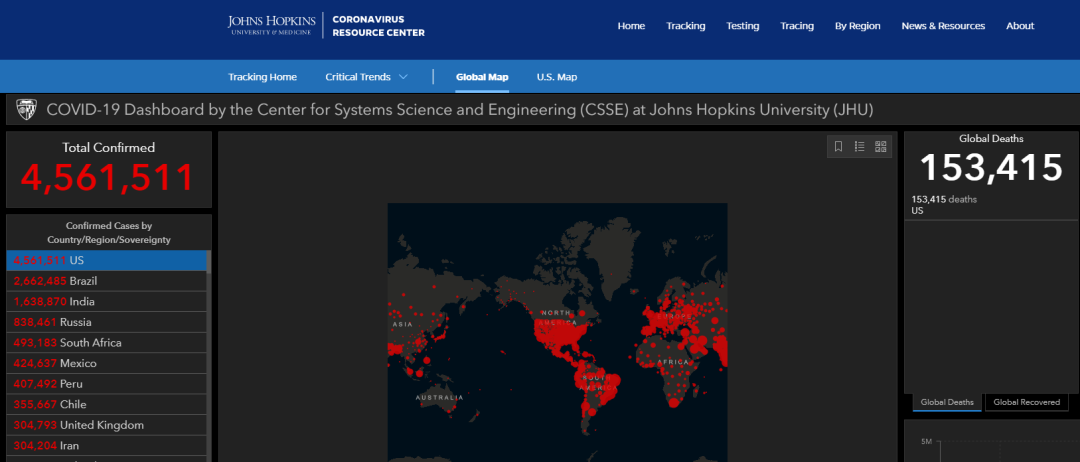Image resolution: width=1080 pixels, height=462 pixels.
Task: Open the By Region menu item
Action: [x=858, y=26]
